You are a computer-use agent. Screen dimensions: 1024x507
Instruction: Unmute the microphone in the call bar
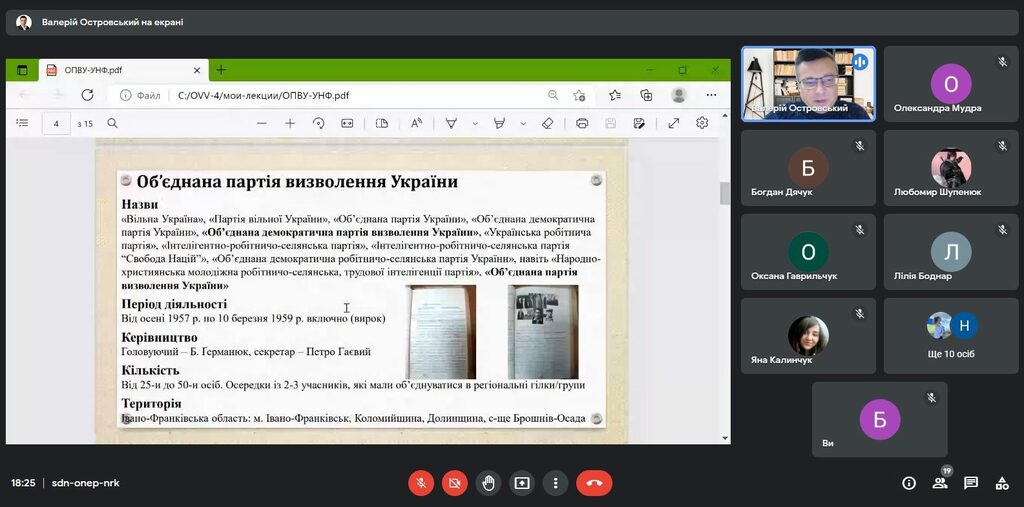(x=421, y=483)
